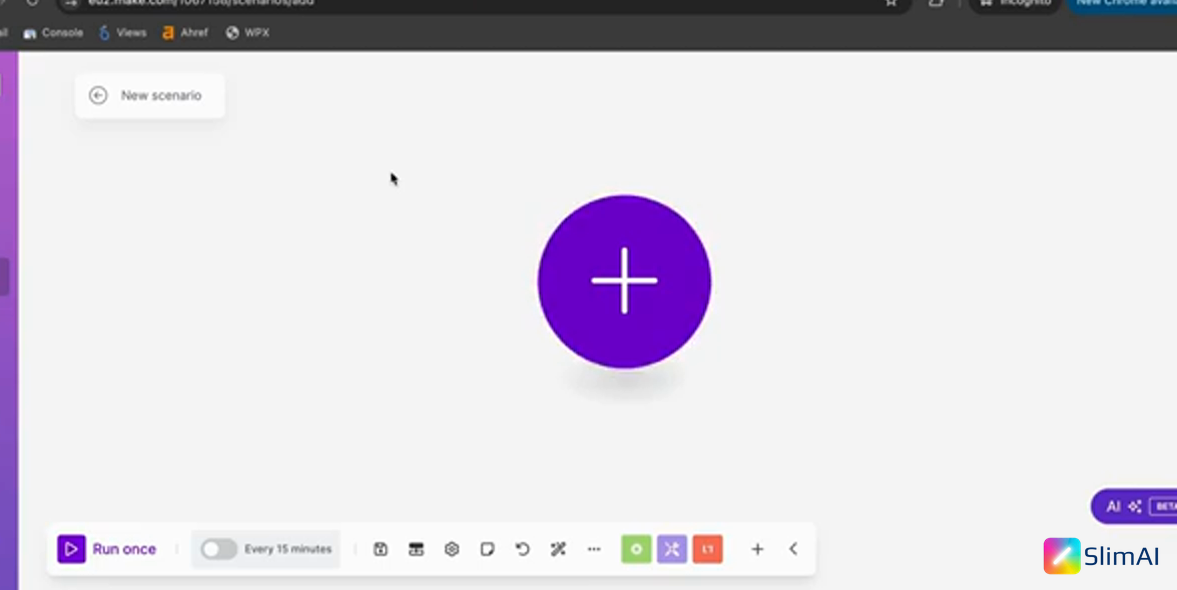Click the undo arrow icon
This screenshot has height=590, width=1177.
522,549
